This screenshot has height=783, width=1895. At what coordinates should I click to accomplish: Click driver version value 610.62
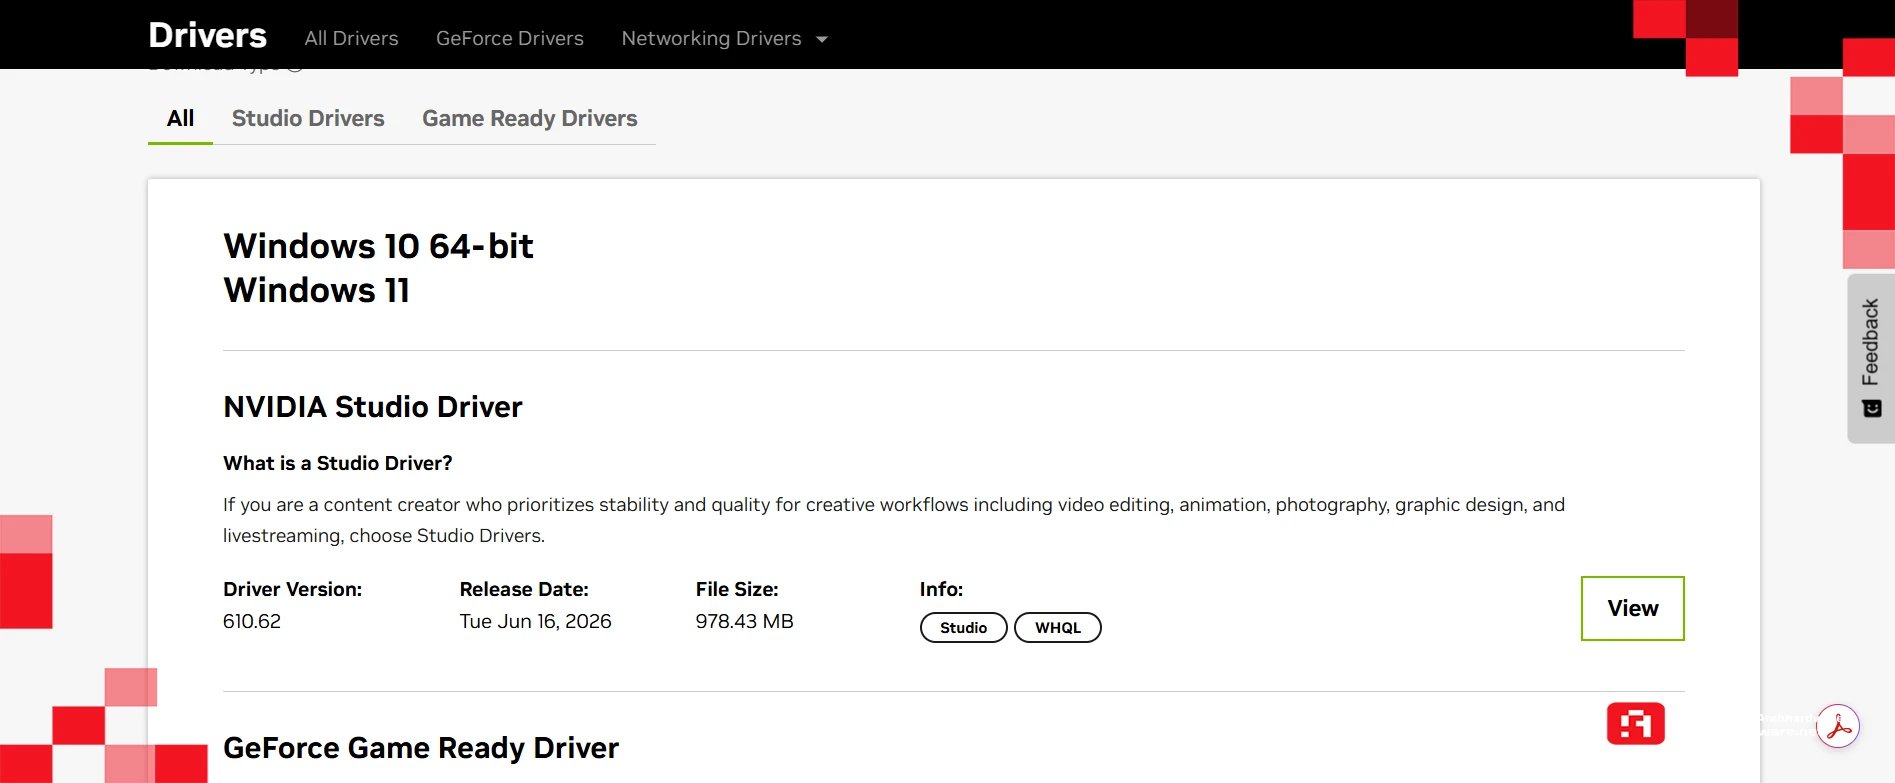pyautogui.click(x=252, y=621)
